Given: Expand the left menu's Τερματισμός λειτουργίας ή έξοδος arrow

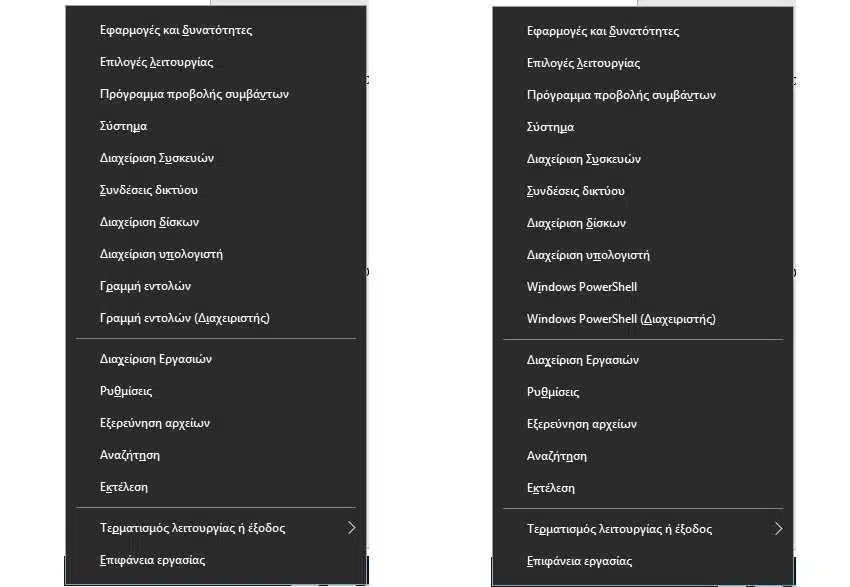Looking at the screenshot, I should pyautogui.click(x=352, y=528).
